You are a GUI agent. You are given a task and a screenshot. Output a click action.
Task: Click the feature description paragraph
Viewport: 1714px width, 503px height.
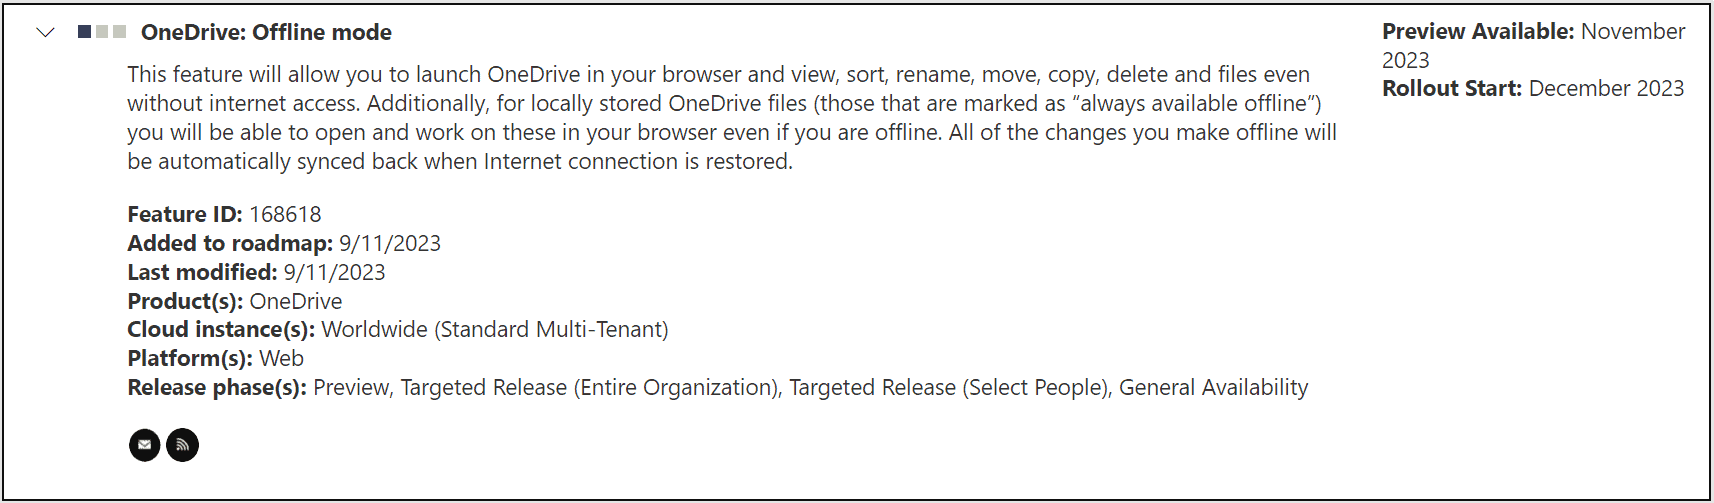[732, 118]
